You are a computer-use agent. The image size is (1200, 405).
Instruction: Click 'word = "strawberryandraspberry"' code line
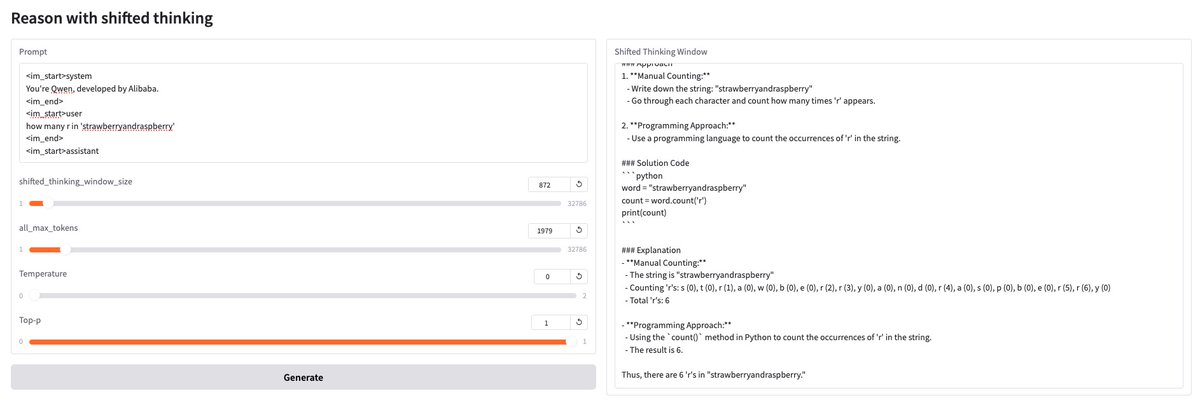click(684, 188)
